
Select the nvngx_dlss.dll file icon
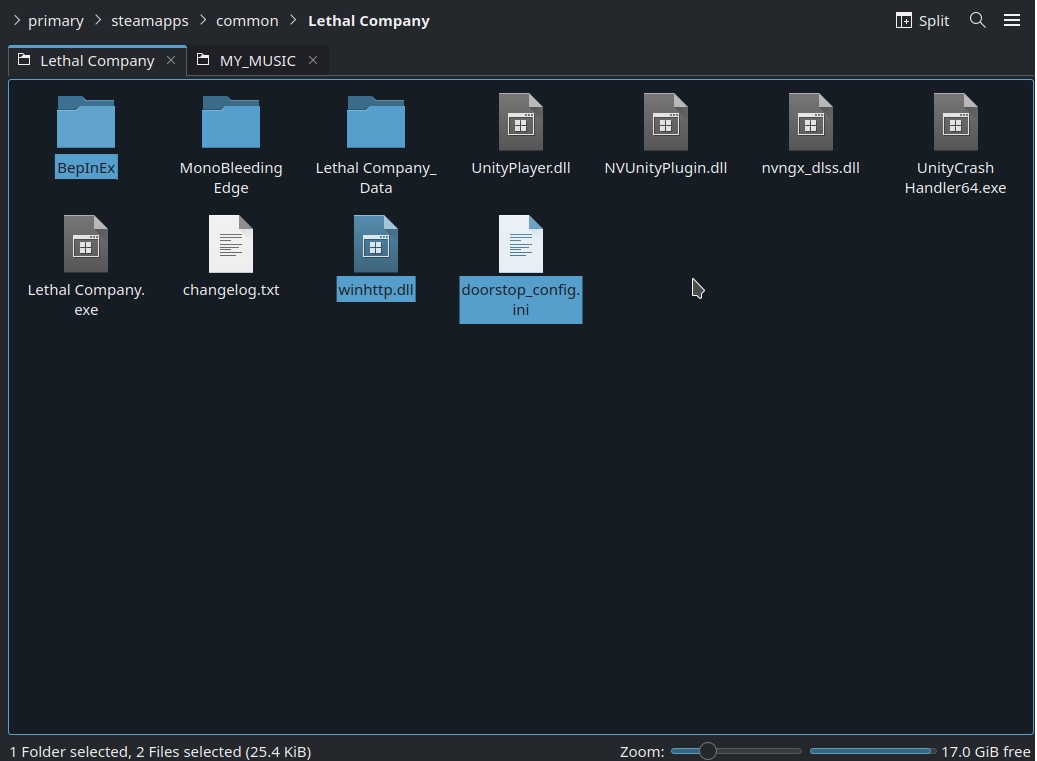coord(810,122)
